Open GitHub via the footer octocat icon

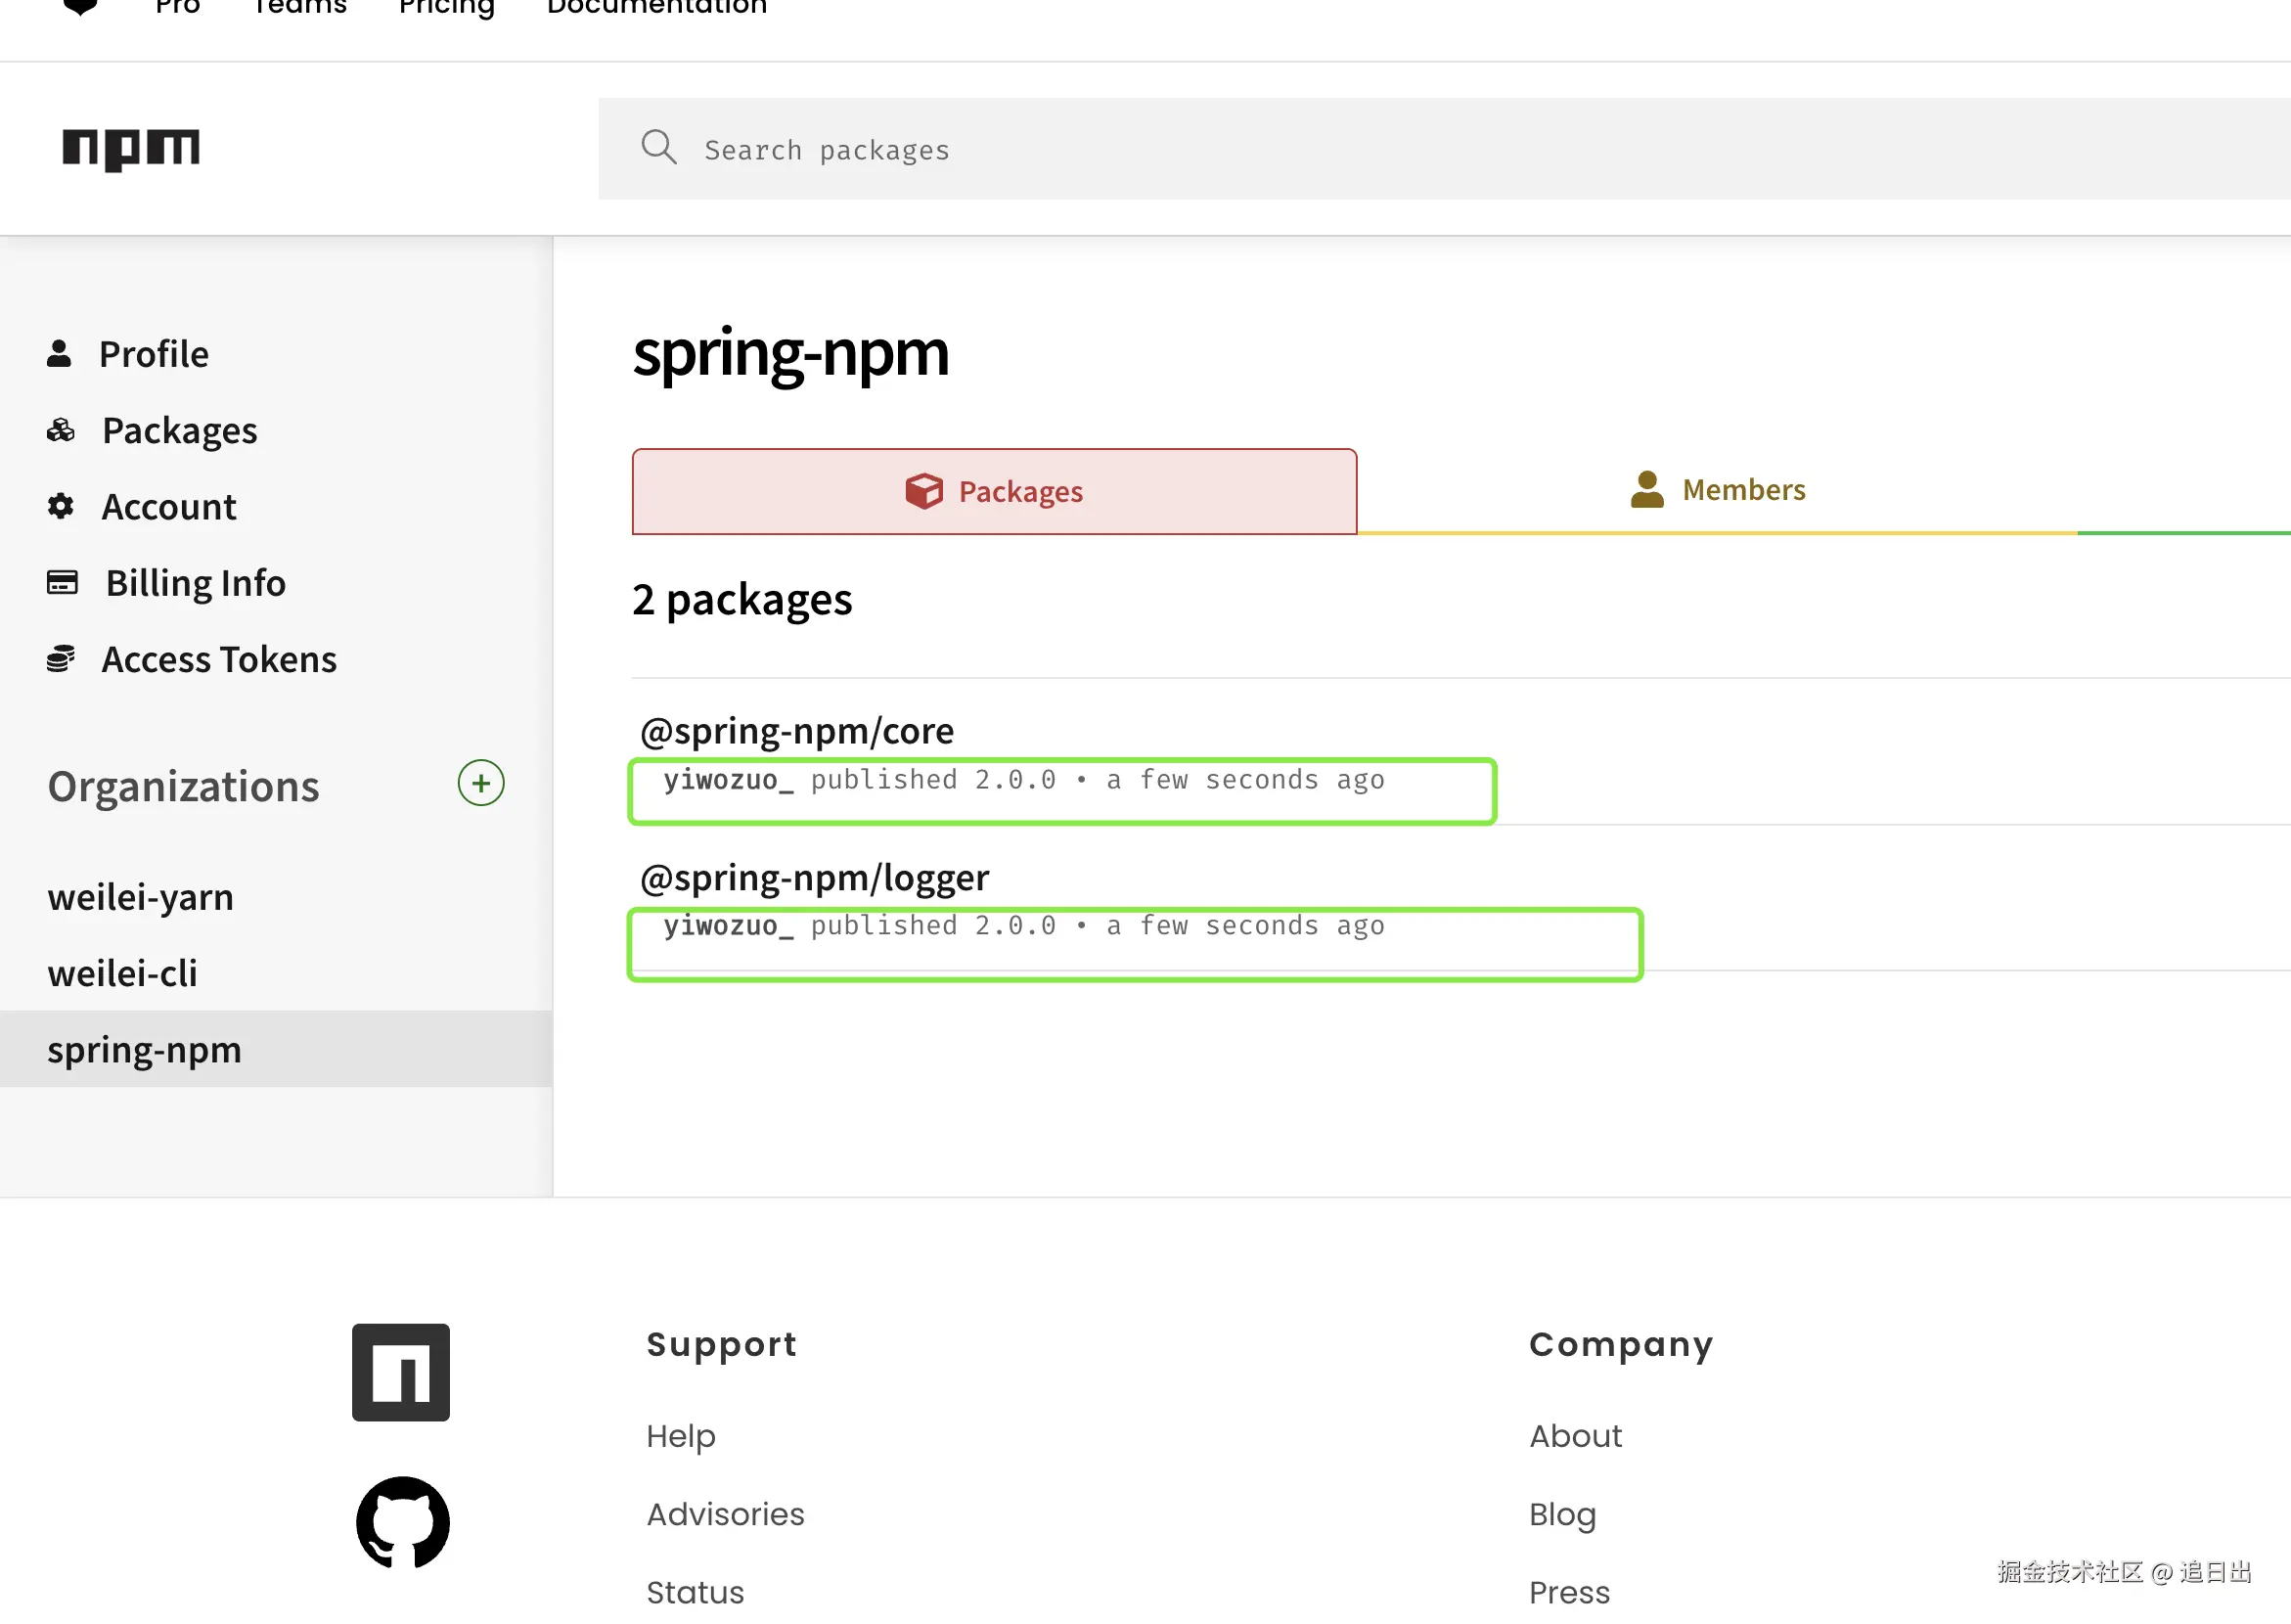click(x=403, y=1523)
